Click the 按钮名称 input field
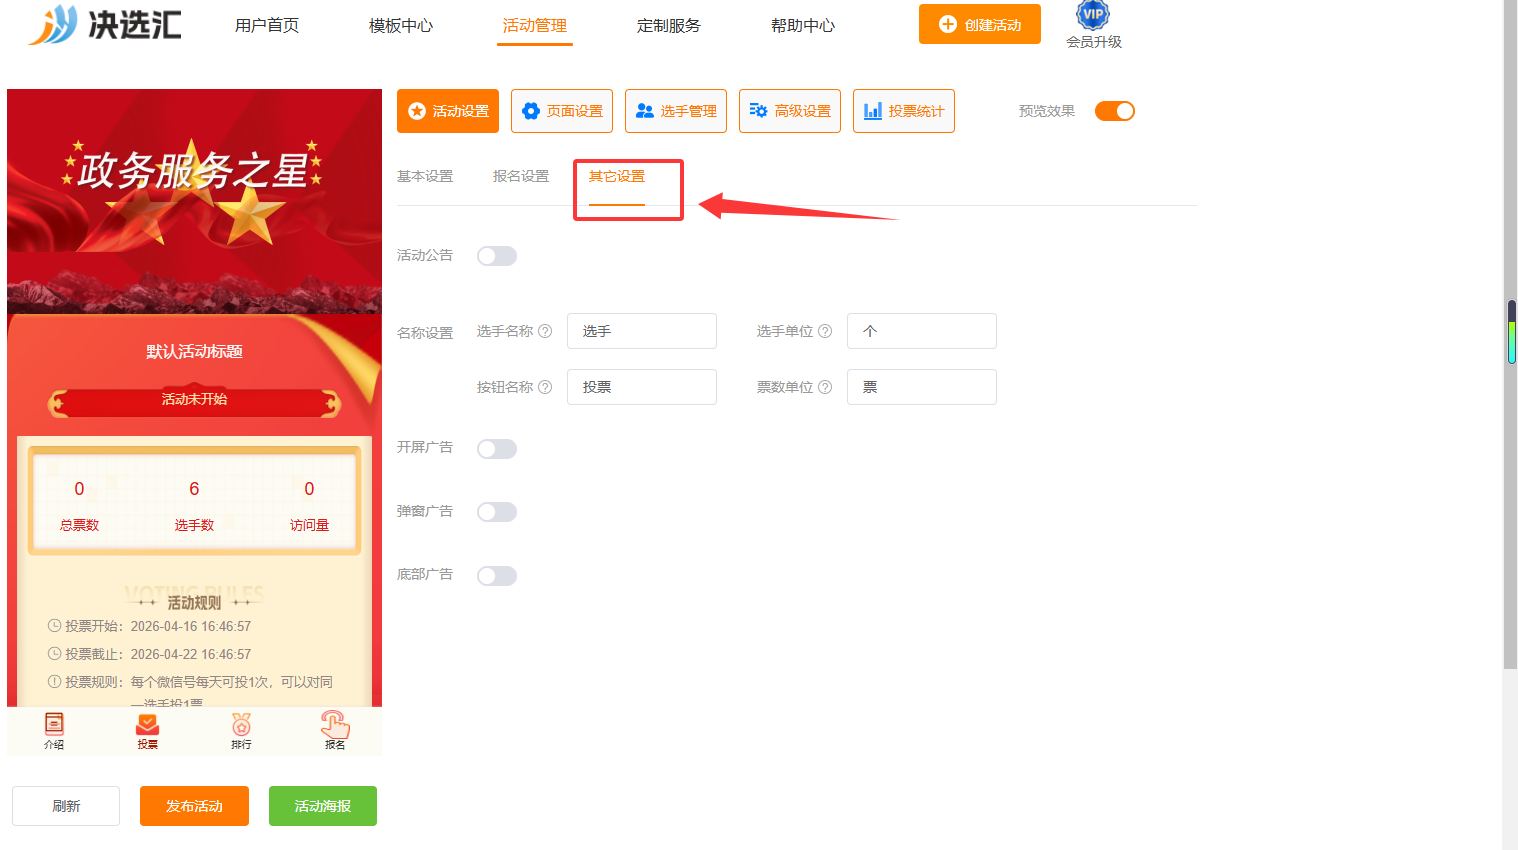The height and width of the screenshot is (850, 1518). (x=642, y=387)
